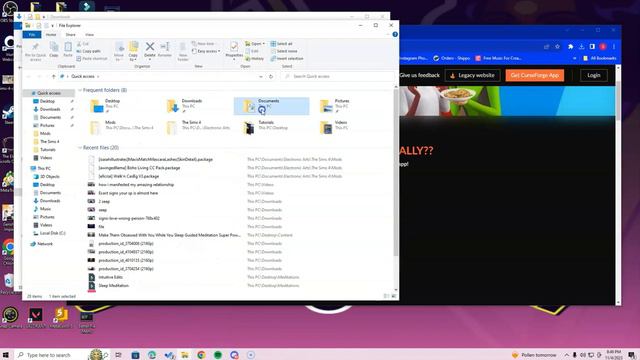The image size is (640, 360).
Task: Click the browser bookmark star icon
Action: pos(557,47)
